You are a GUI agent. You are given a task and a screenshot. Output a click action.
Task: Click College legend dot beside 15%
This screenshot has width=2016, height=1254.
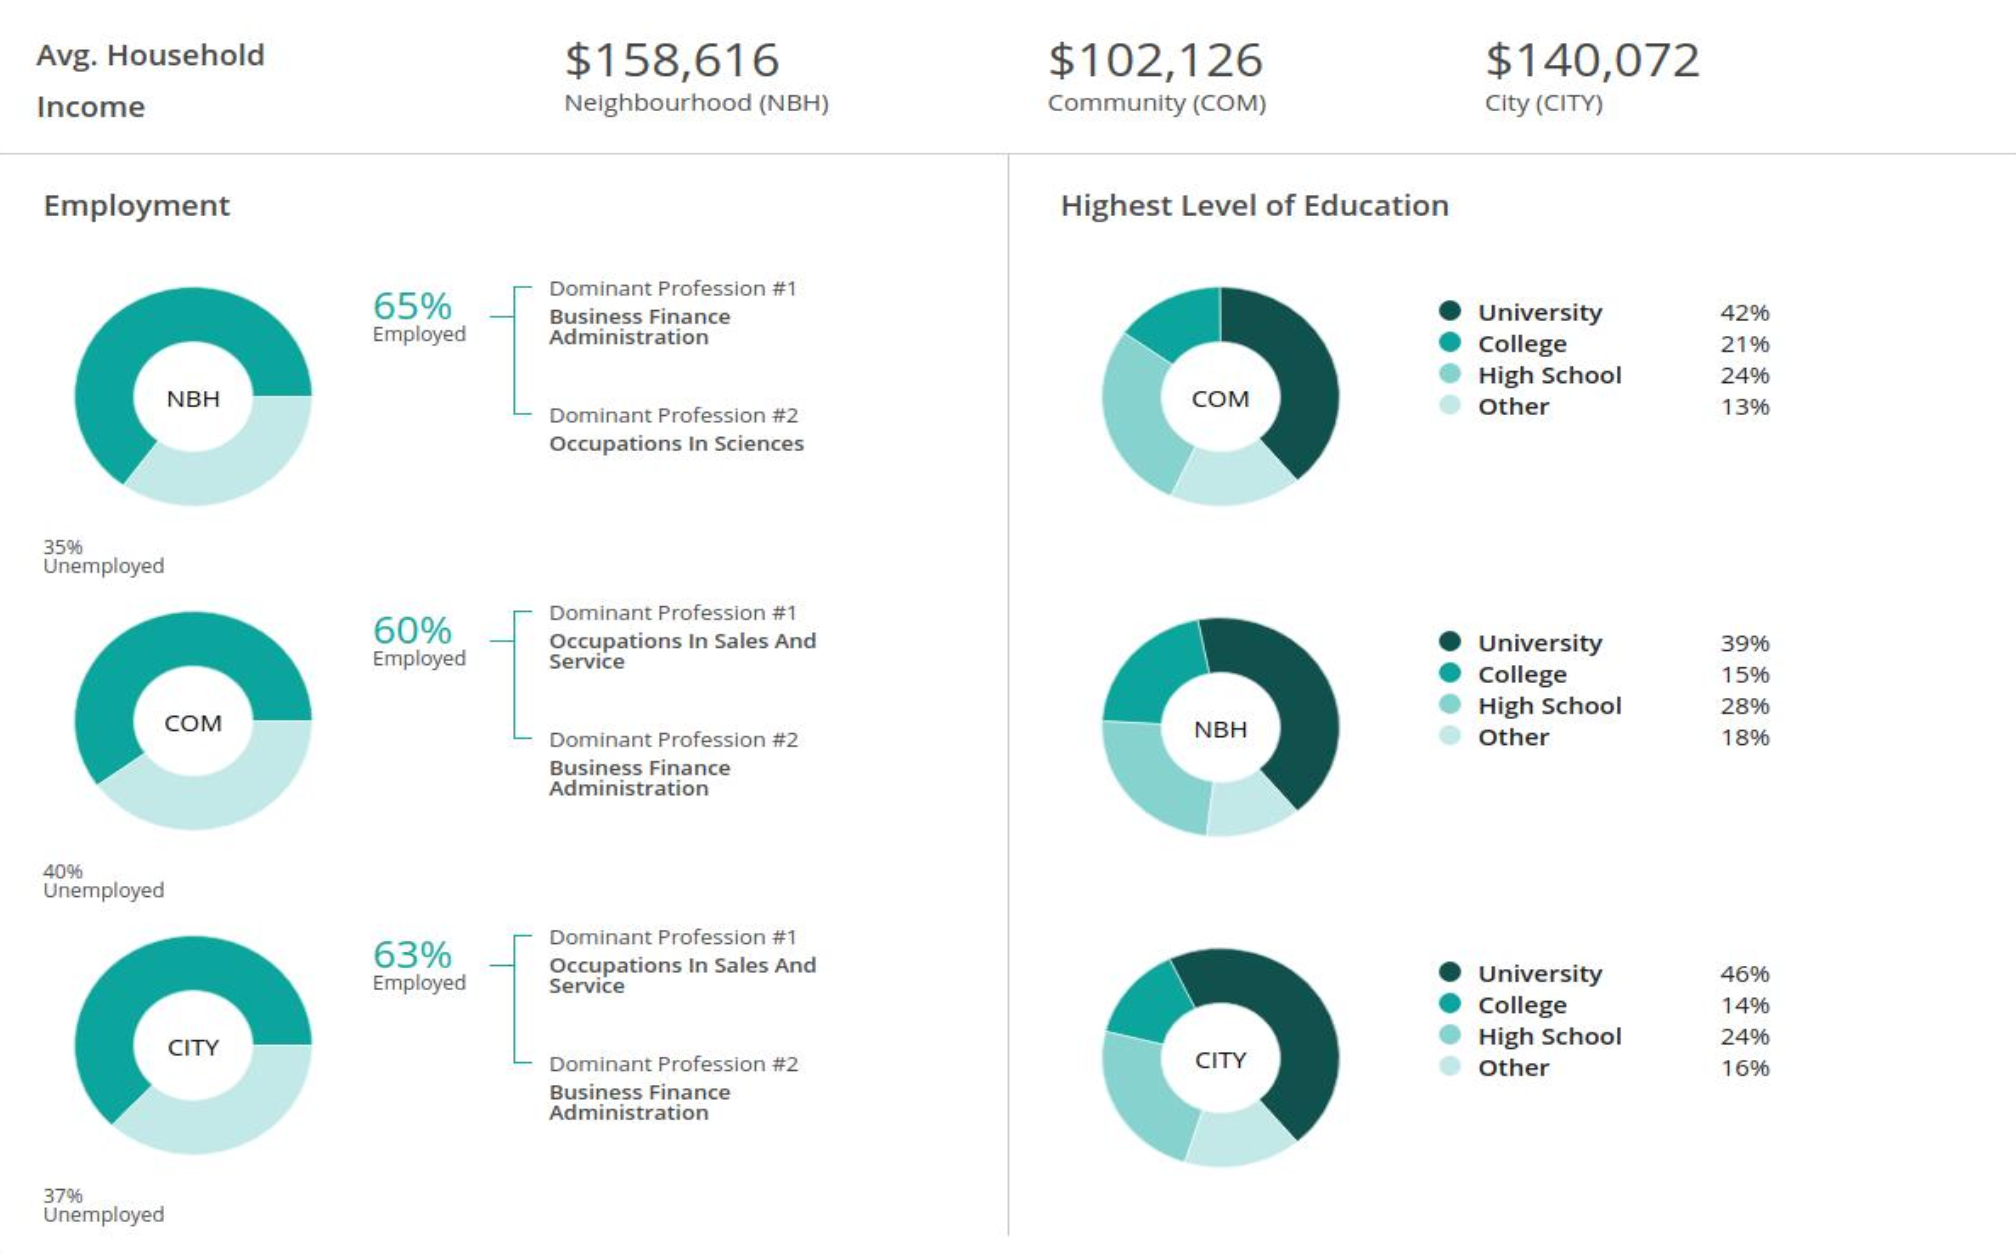coord(1450,673)
